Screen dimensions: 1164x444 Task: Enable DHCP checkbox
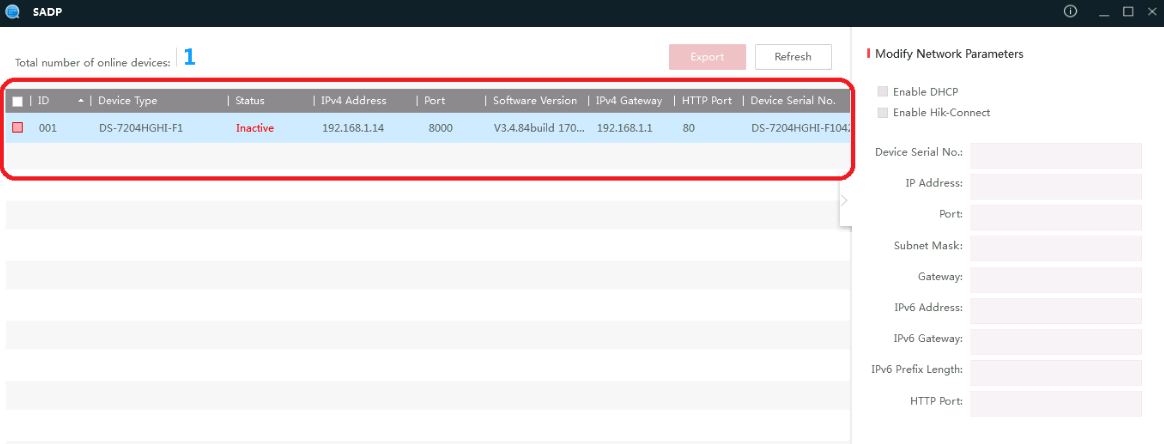click(x=883, y=91)
